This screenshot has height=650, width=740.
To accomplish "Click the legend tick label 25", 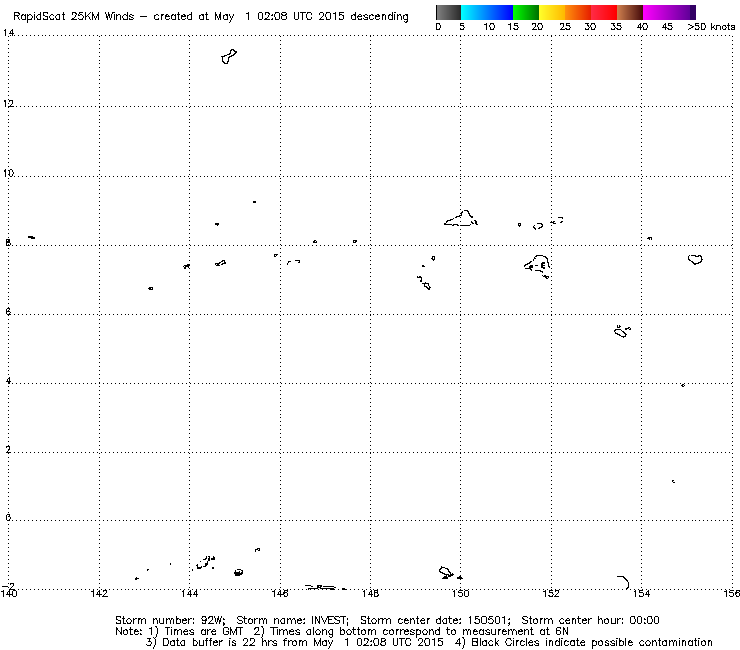I will click(565, 26).
